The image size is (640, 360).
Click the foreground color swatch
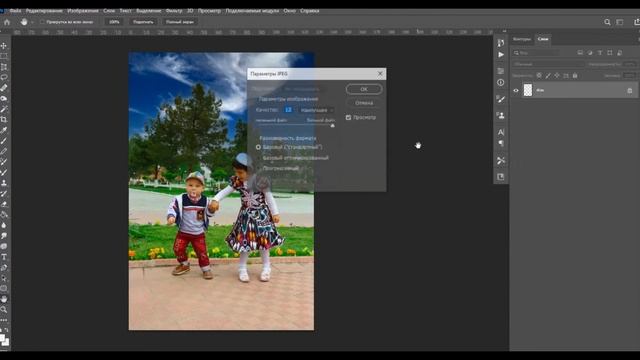click(3, 338)
